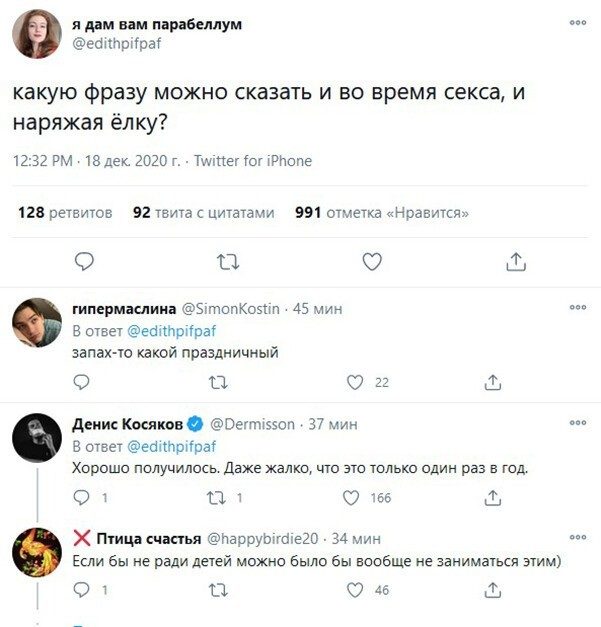View the 128 retweets list
601x627 pixels.
click(x=65, y=212)
